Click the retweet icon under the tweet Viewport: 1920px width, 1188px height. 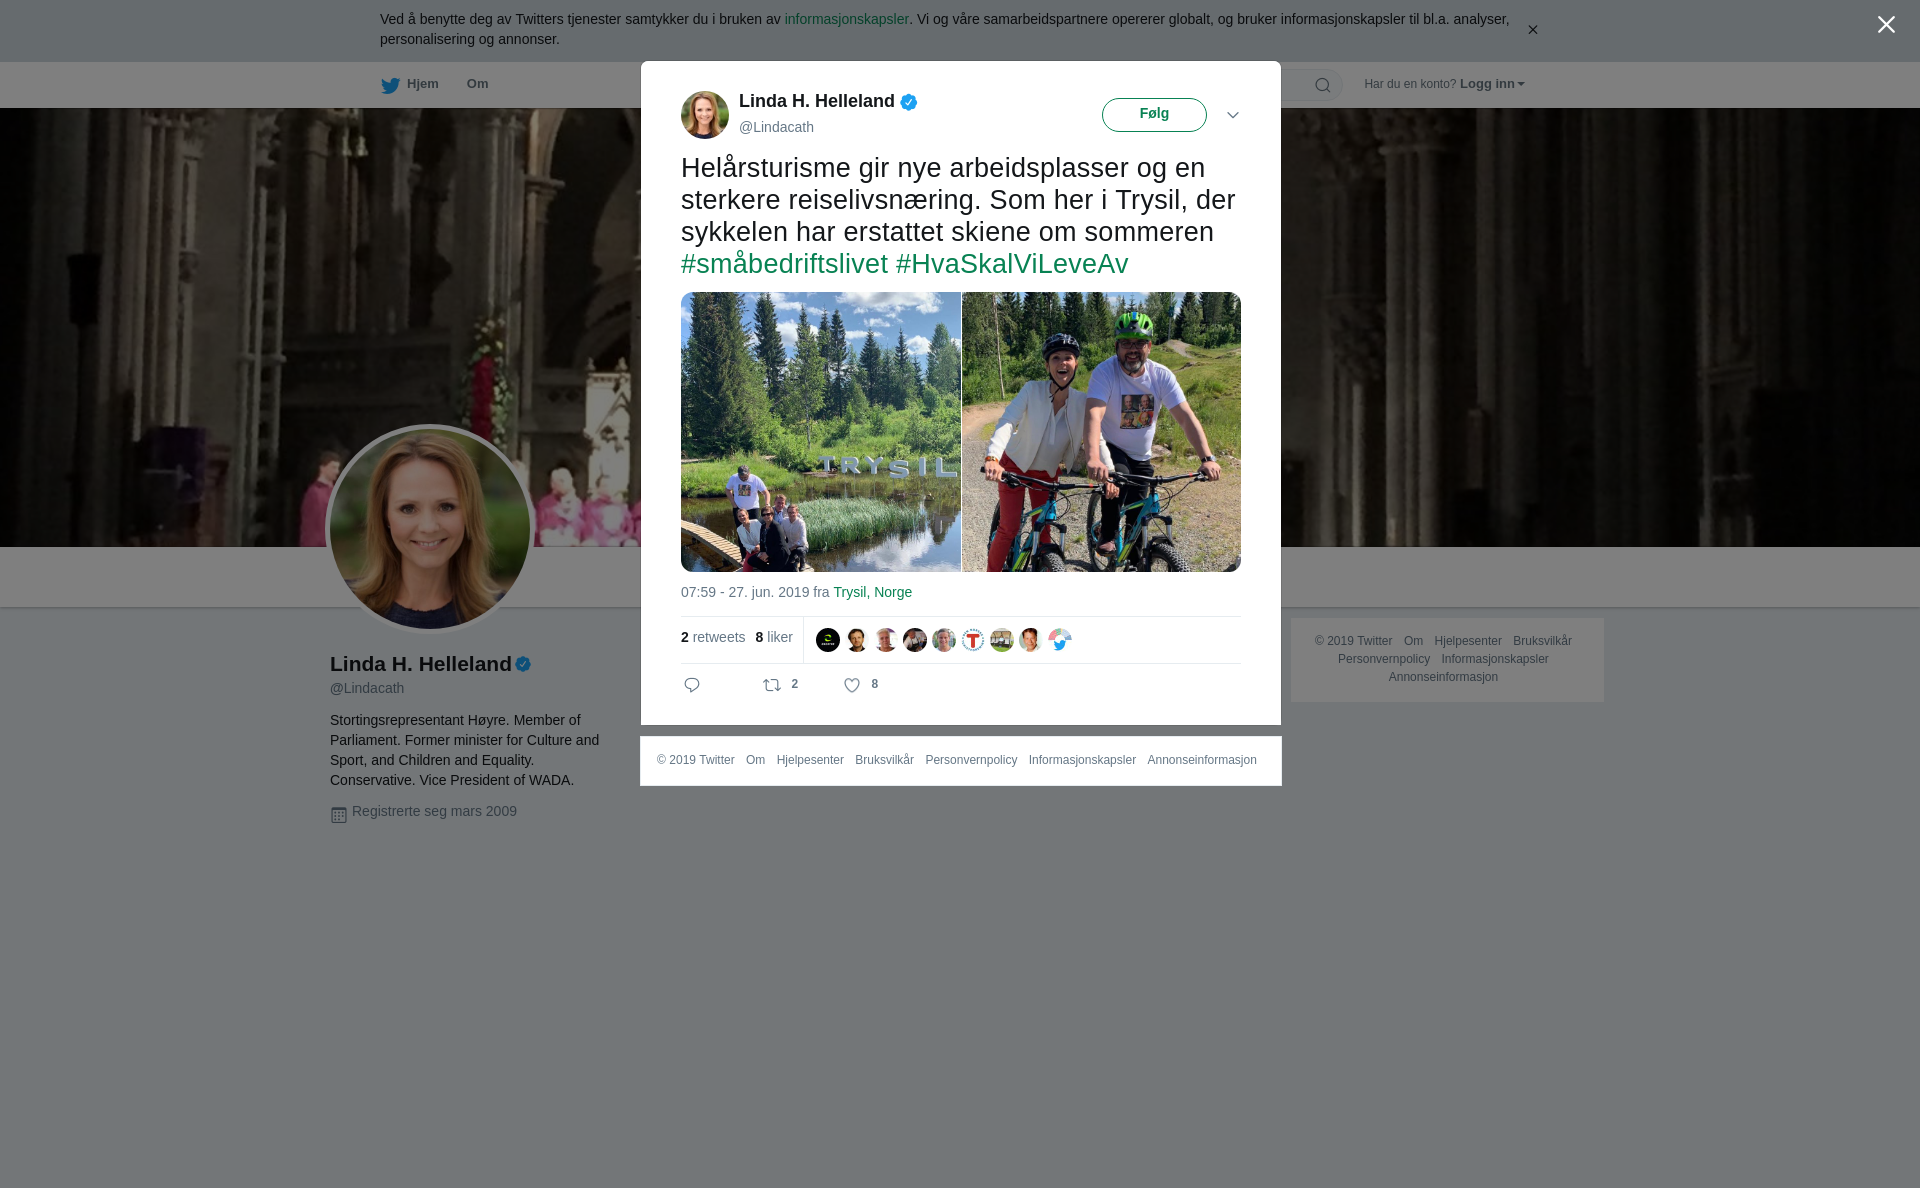tap(772, 685)
